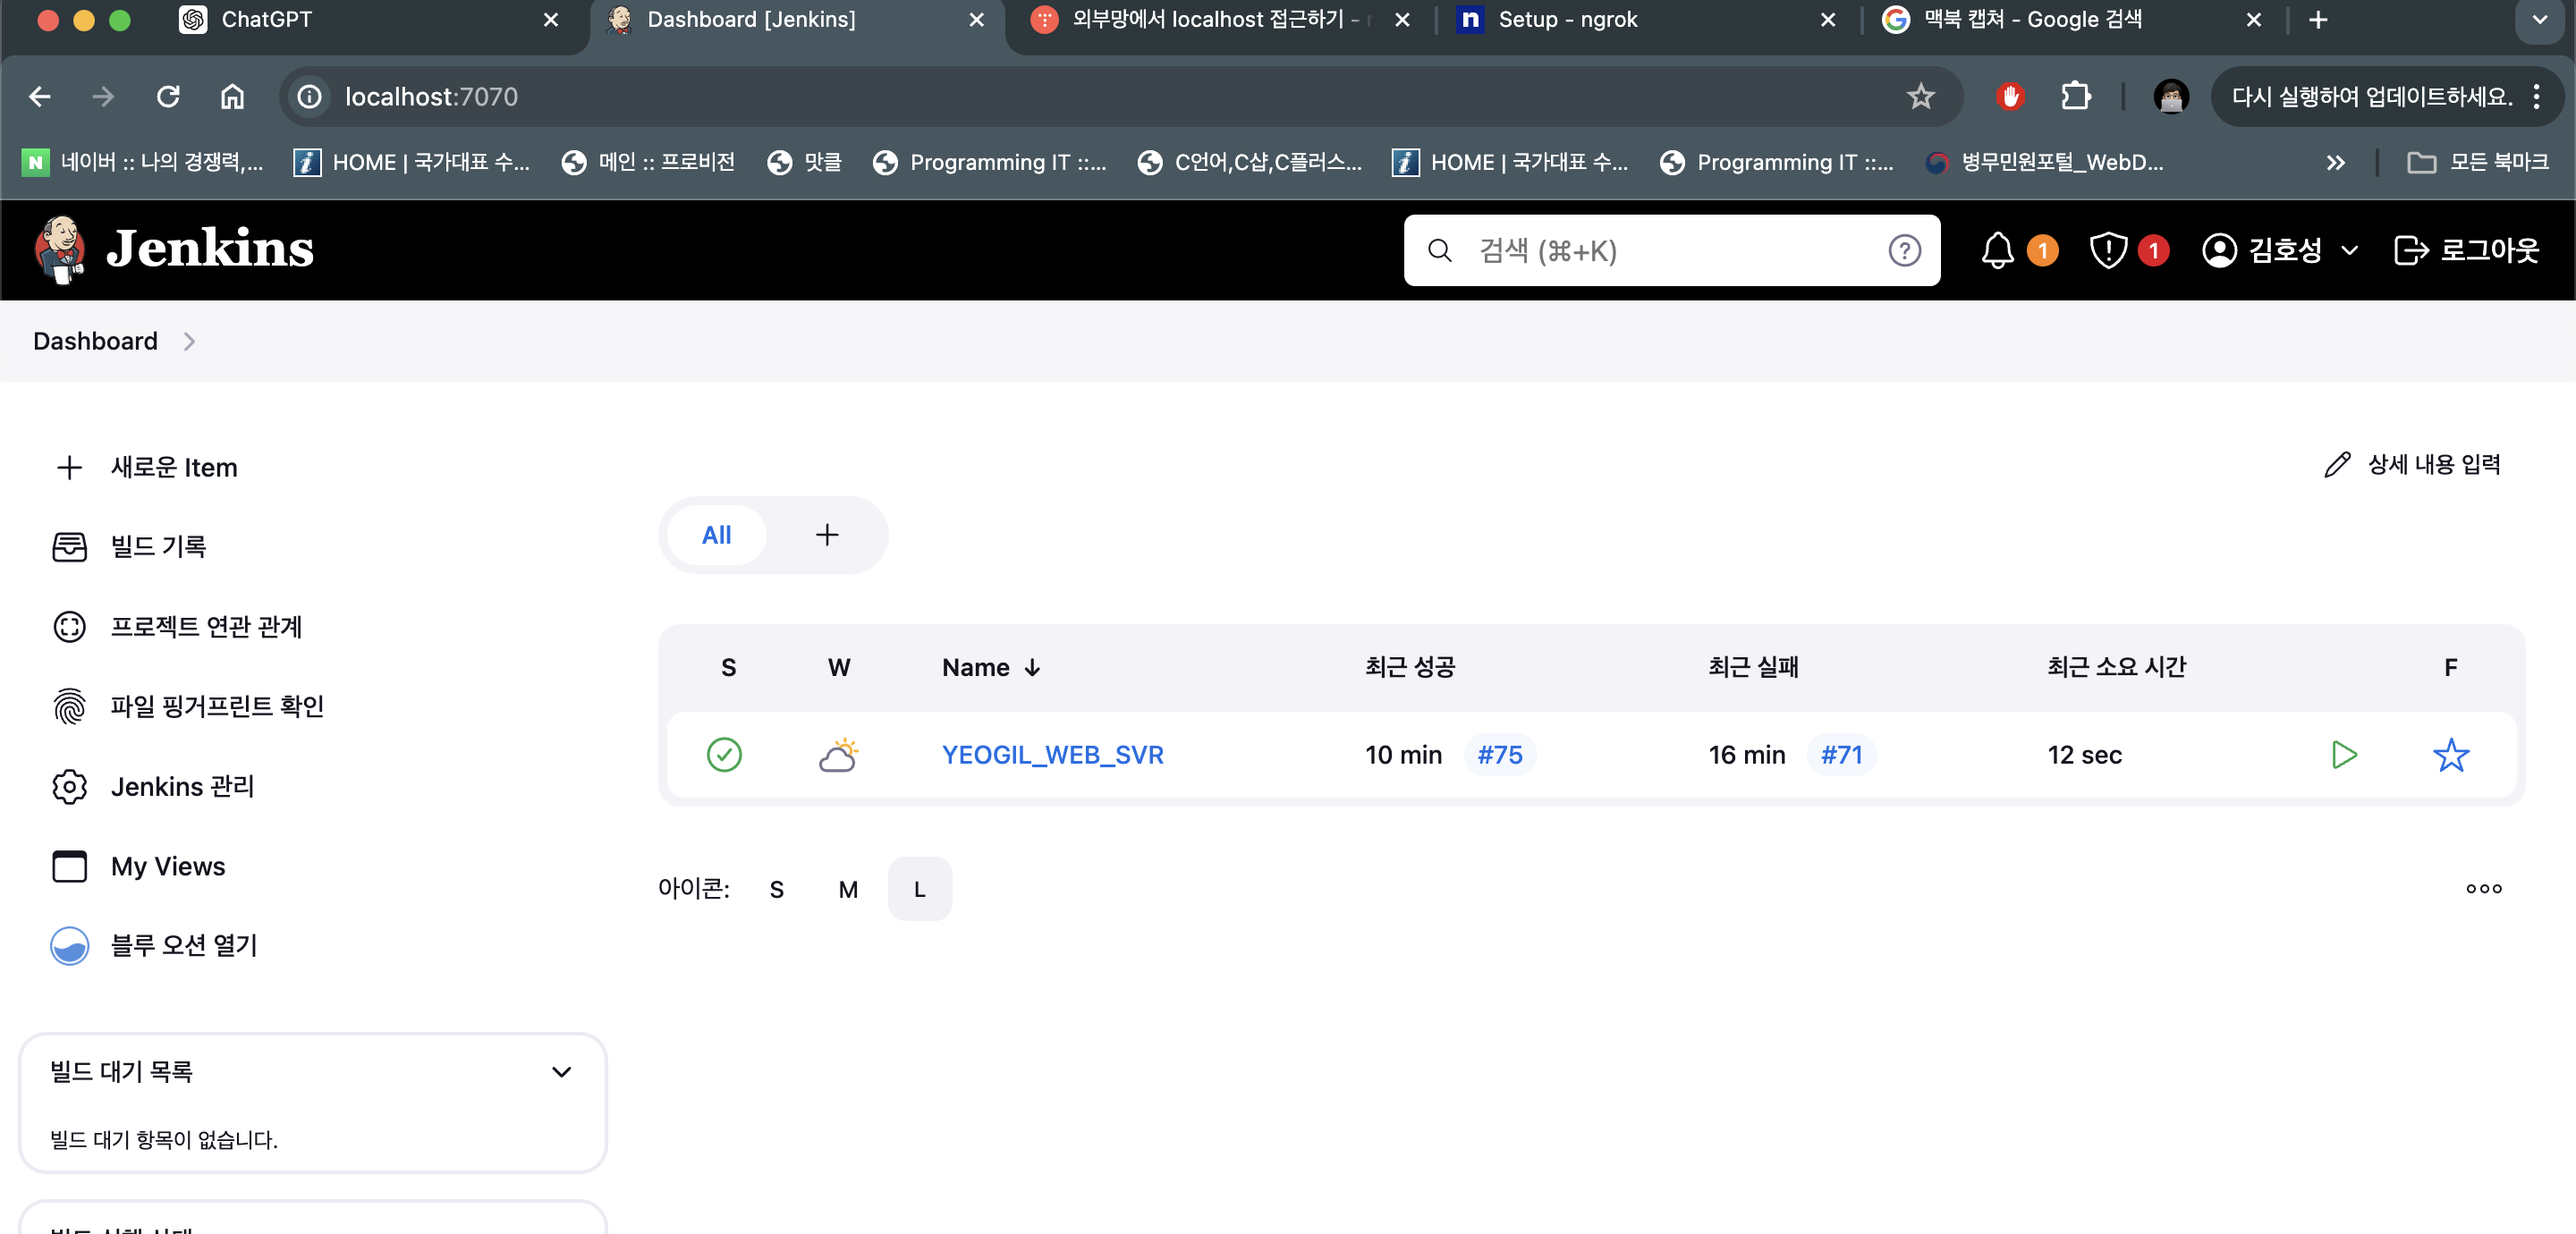Expand the Dashboard breadcrumb chevron
This screenshot has width=2576, height=1234.
pos(189,341)
